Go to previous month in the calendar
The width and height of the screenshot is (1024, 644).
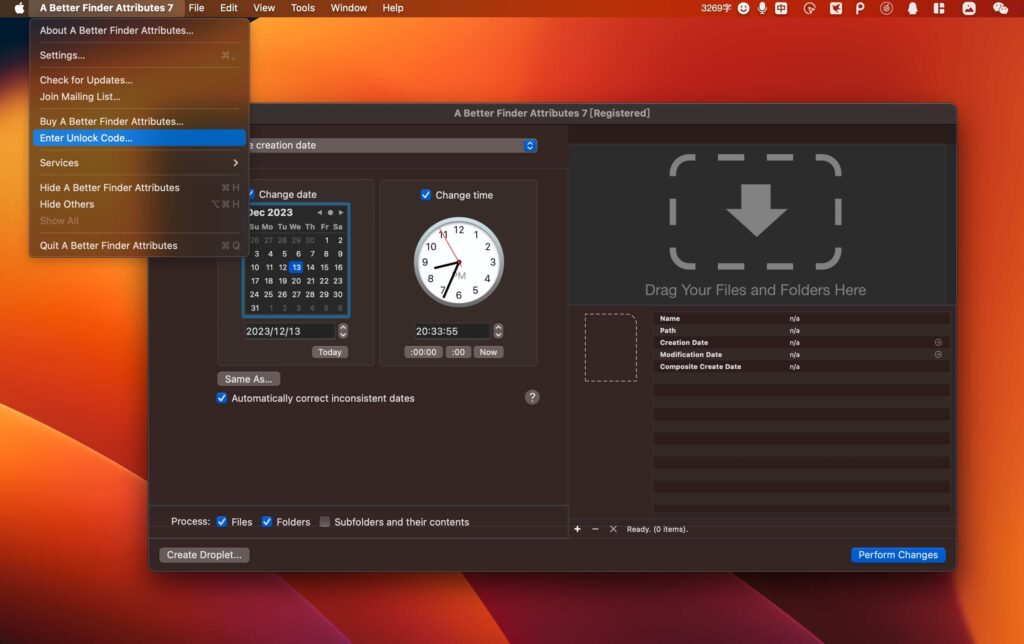320,212
